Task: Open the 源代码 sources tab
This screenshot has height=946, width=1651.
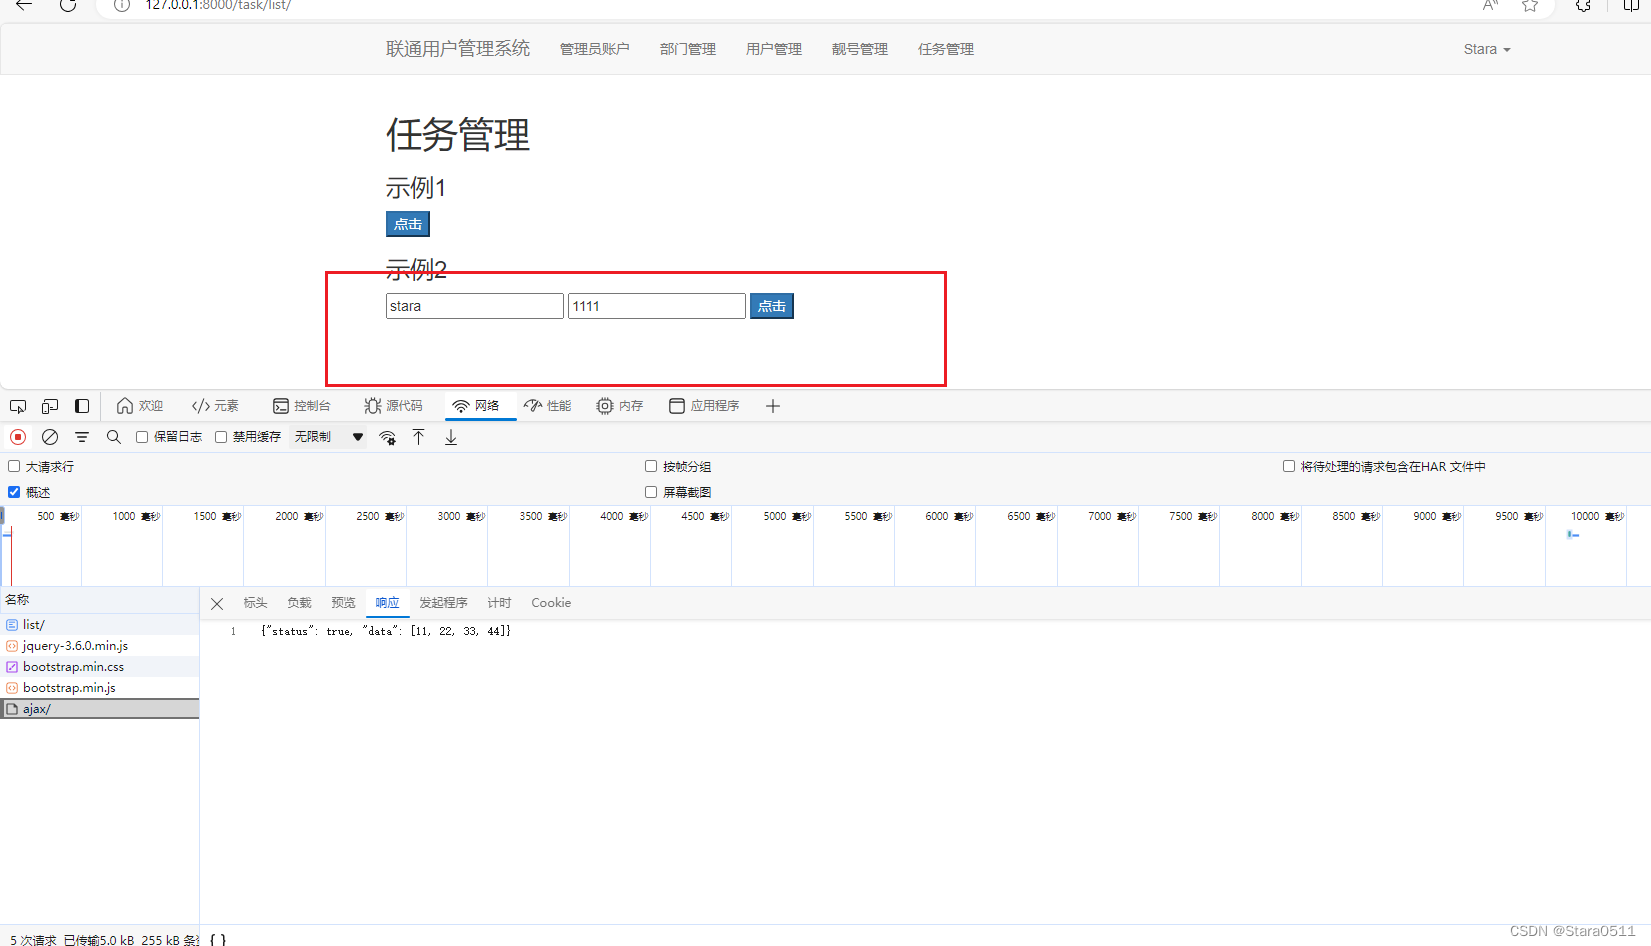Action: pyautogui.click(x=393, y=406)
